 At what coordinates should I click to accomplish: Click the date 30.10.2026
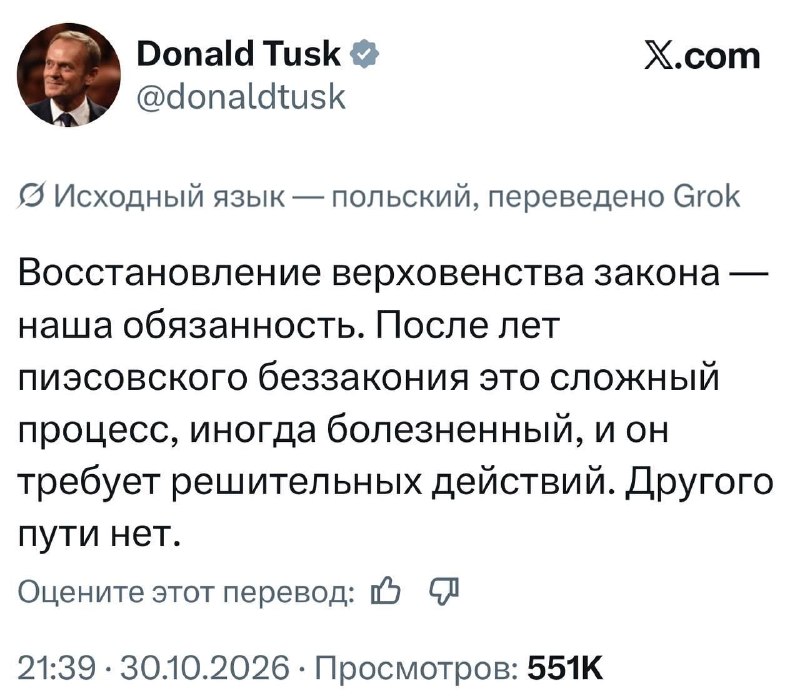pyautogui.click(x=204, y=667)
